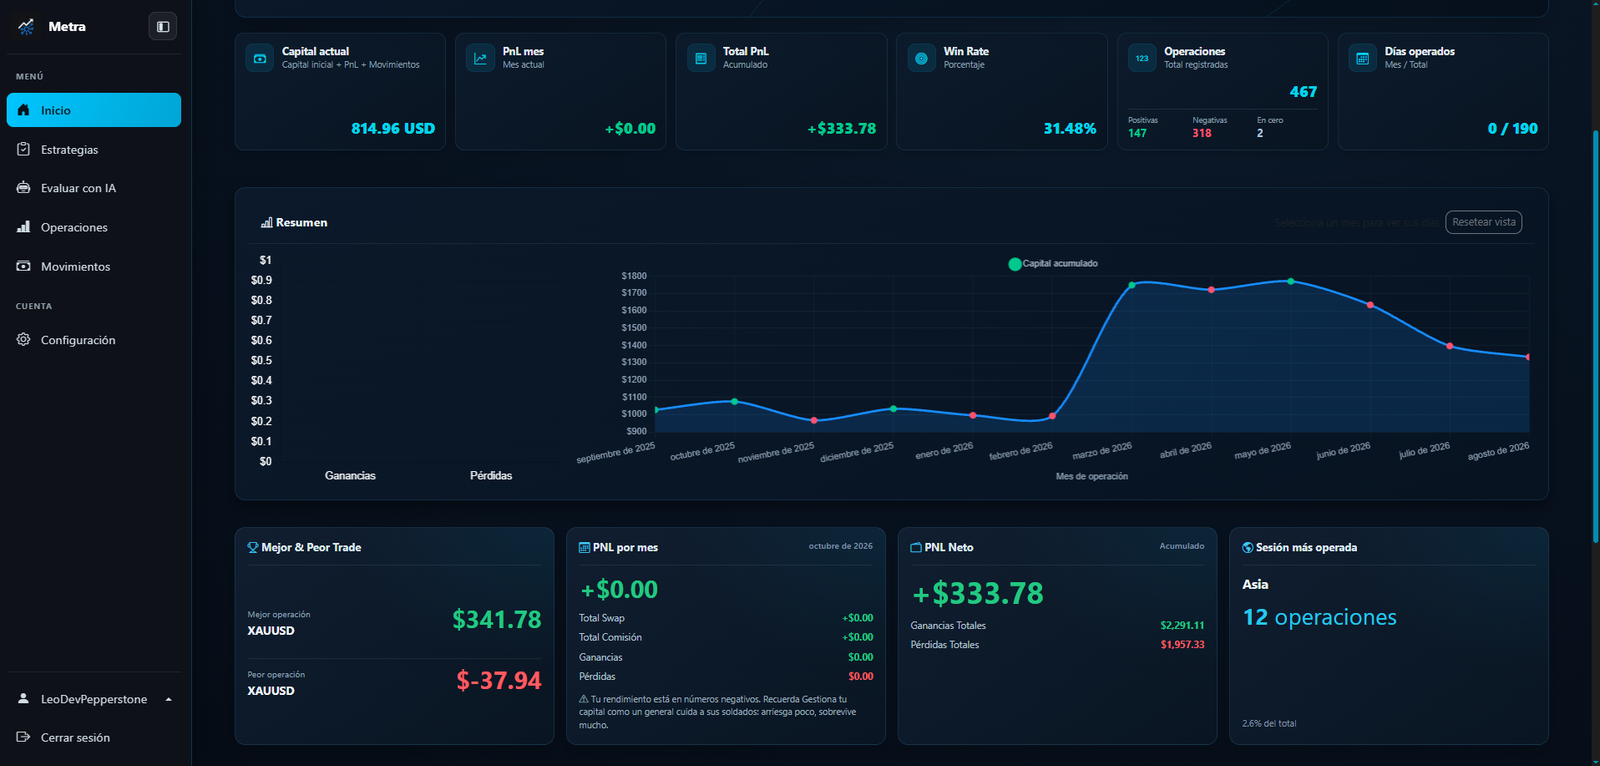Click Cerrar sesión to log out
Image resolution: width=1600 pixels, height=766 pixels.
(x=94, y=737)
